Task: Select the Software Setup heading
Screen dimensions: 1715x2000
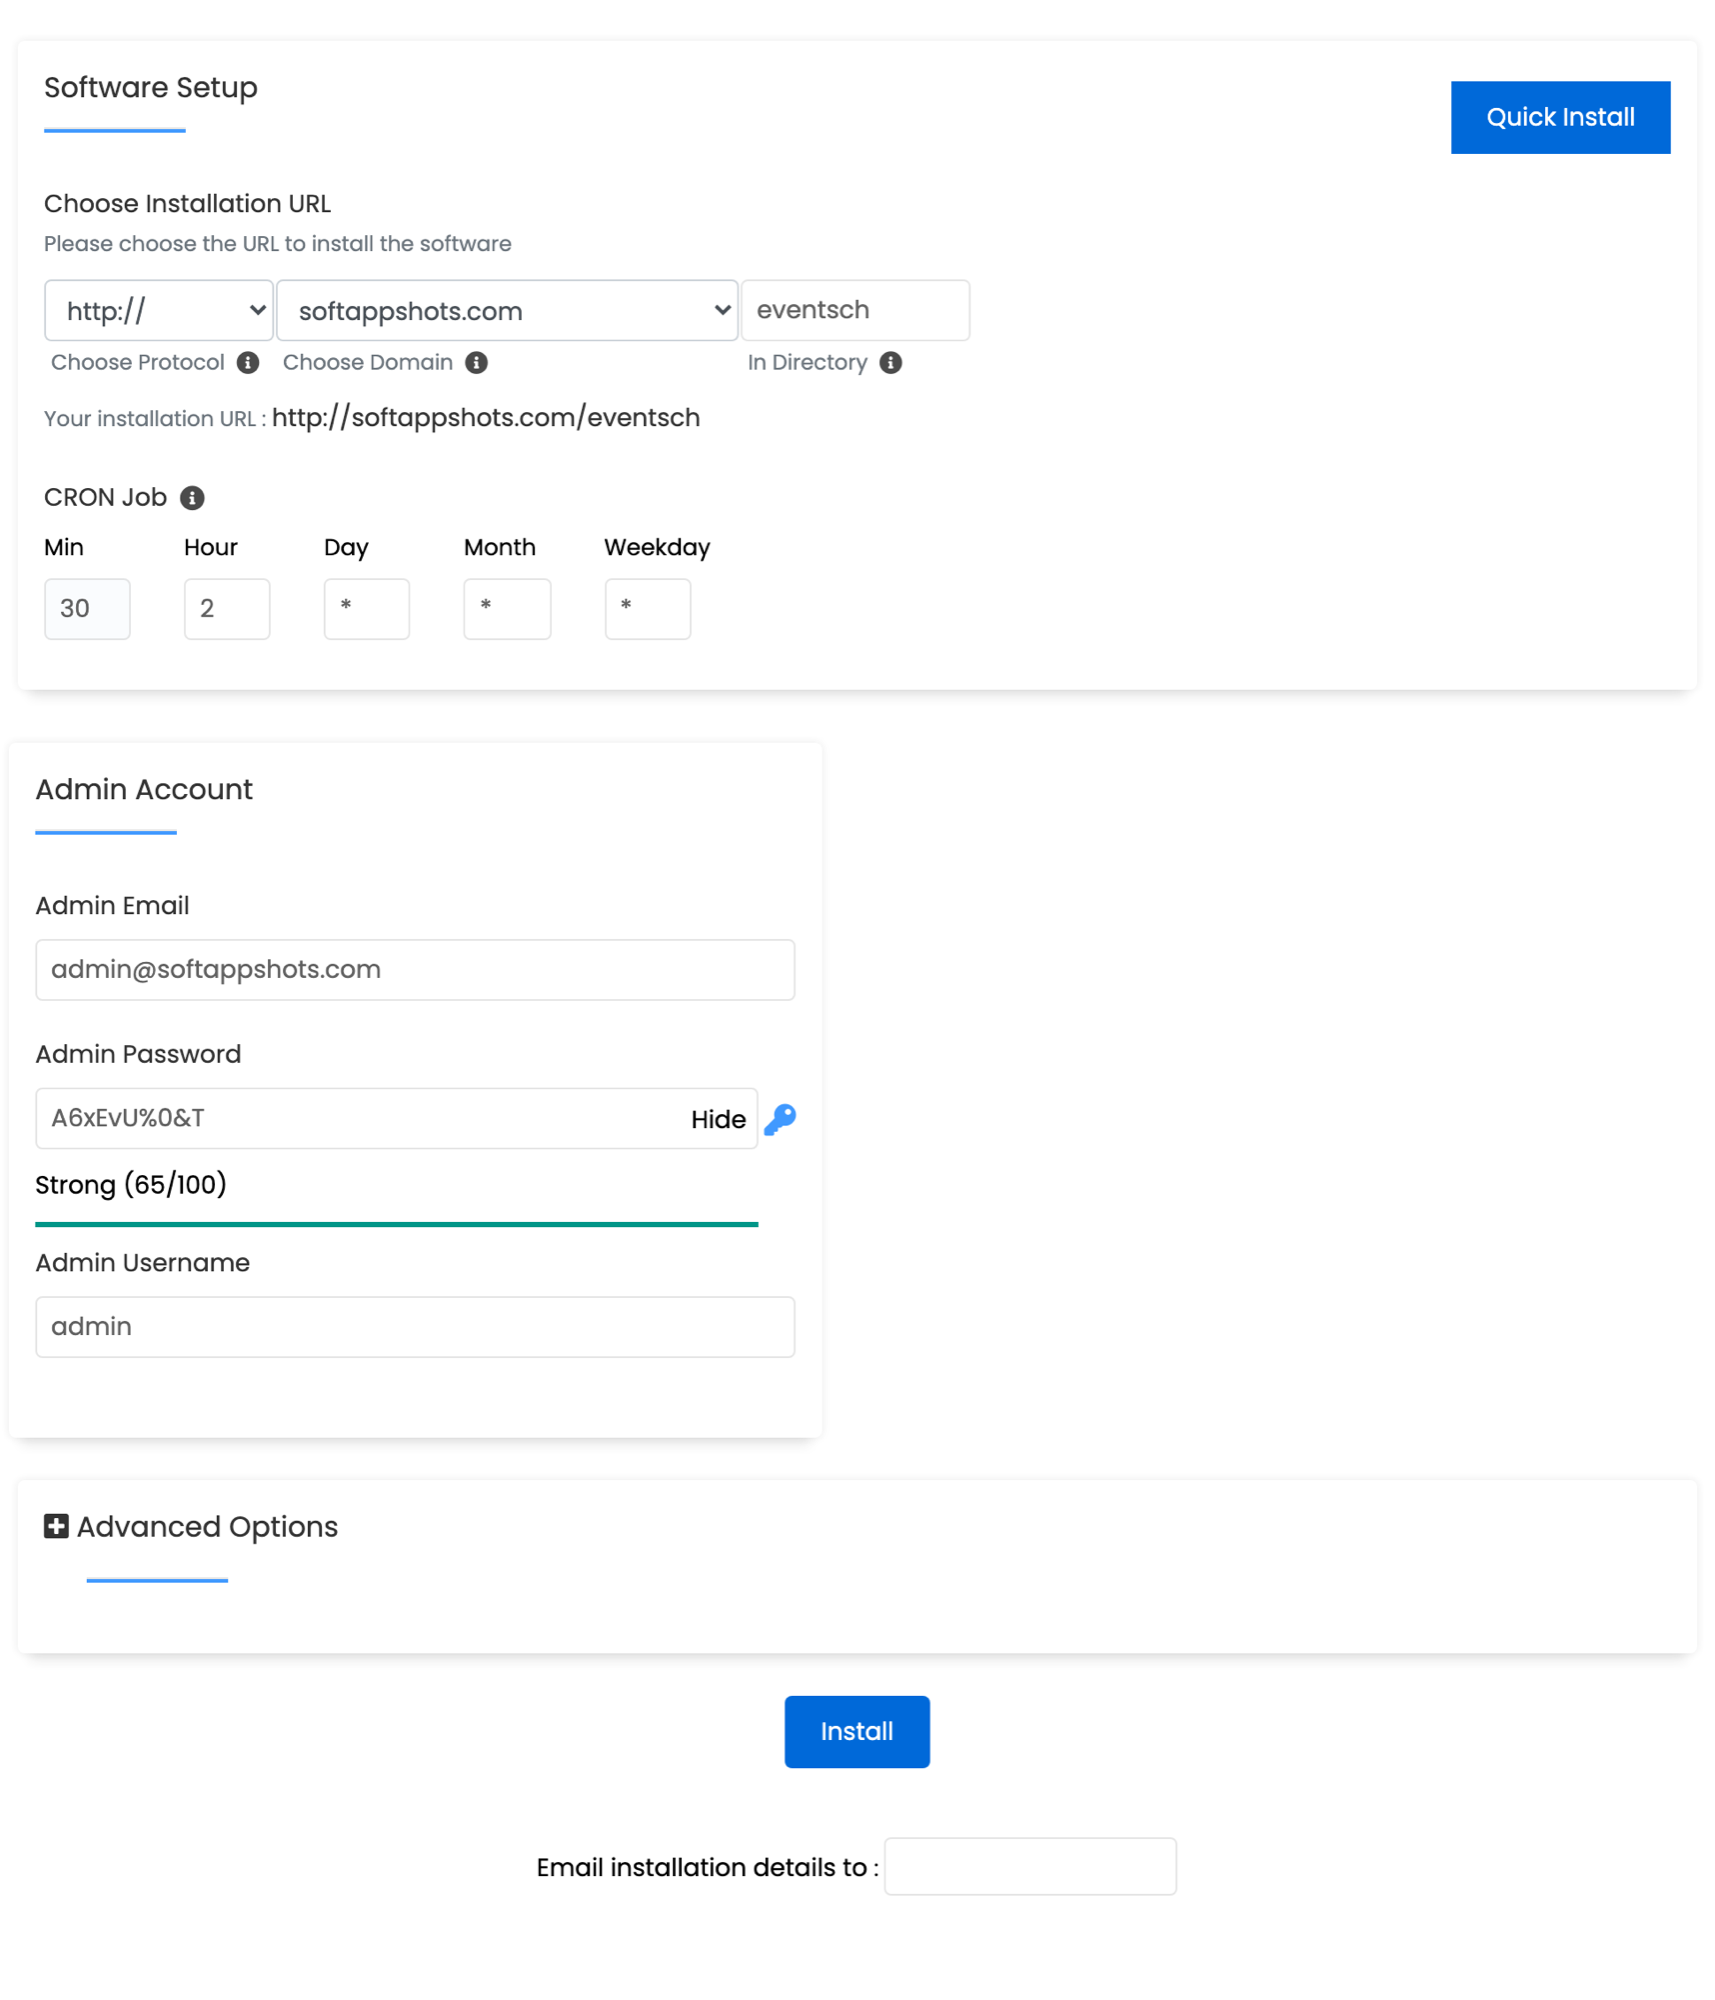Action: pyautogui.click(x=150, y=88)
